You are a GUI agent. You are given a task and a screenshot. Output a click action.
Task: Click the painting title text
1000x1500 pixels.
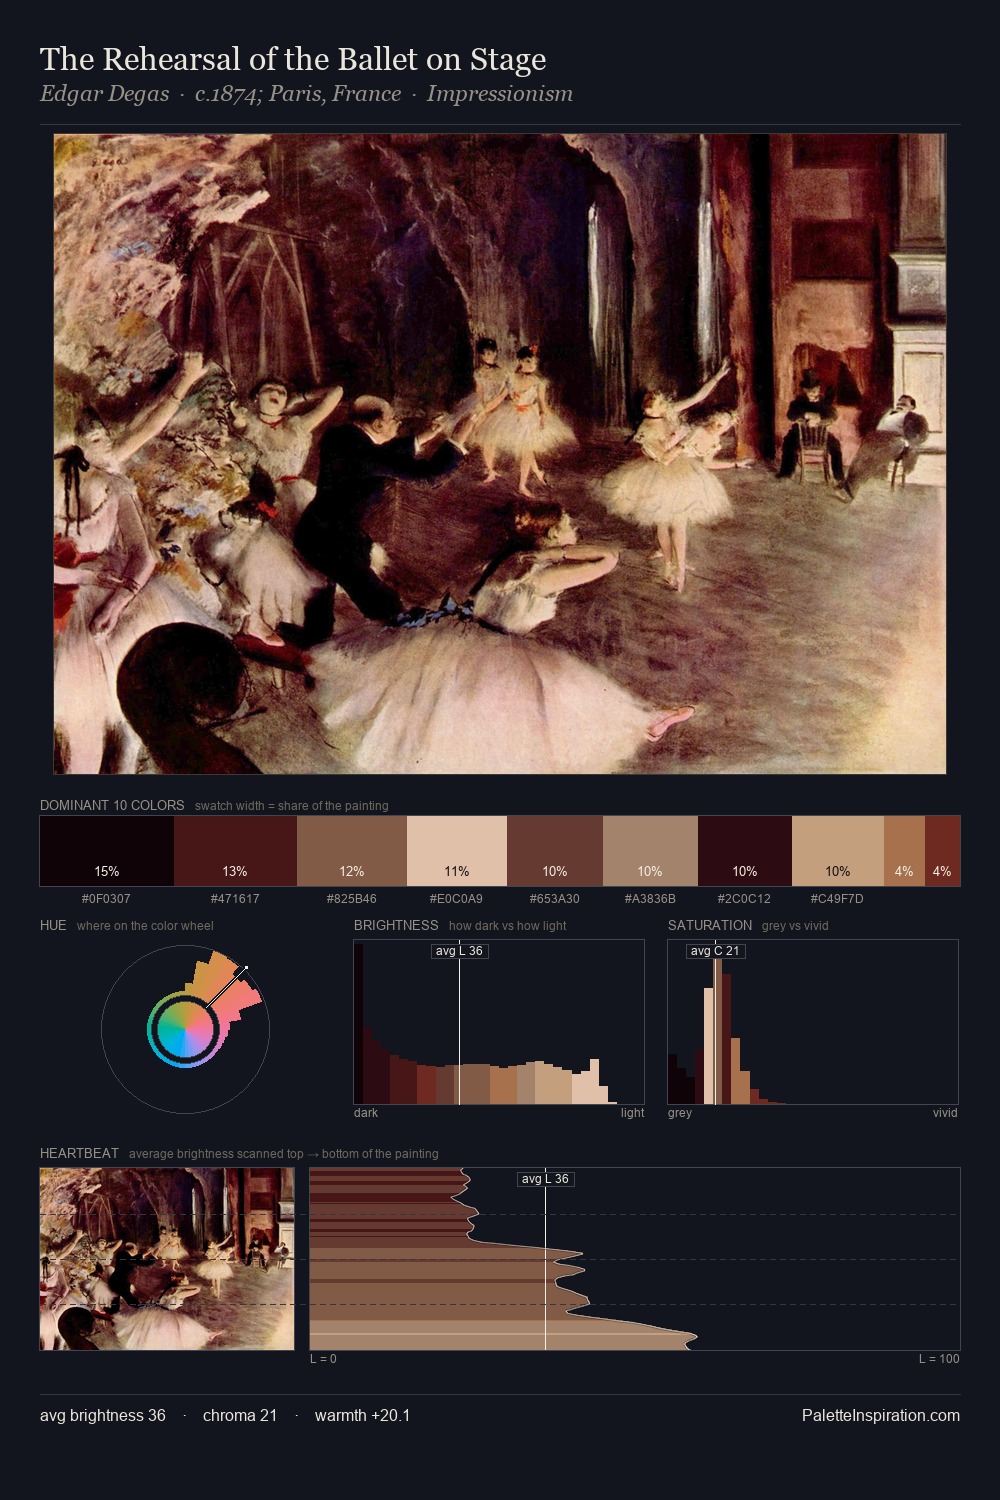(293, 59)
